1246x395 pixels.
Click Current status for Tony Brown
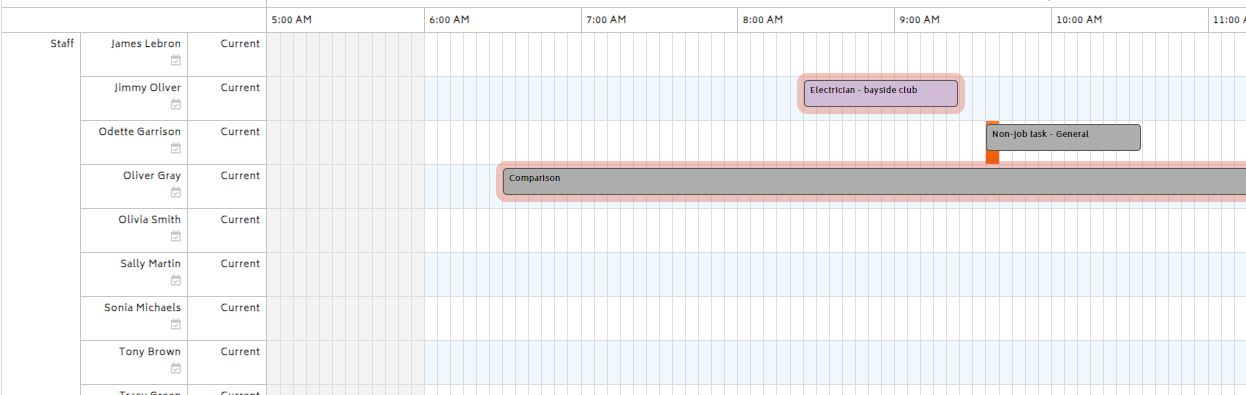tap(240, 352)
